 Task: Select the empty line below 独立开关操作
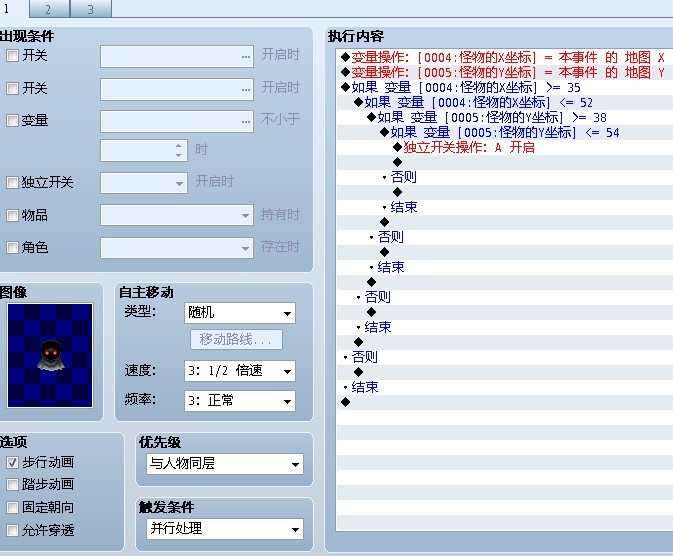click(505, 162)
